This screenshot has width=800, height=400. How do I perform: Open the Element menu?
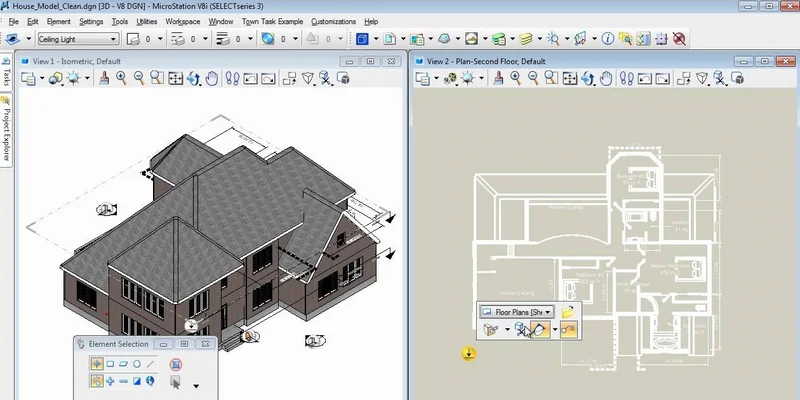pyautogui.click(x=59, y=21)
